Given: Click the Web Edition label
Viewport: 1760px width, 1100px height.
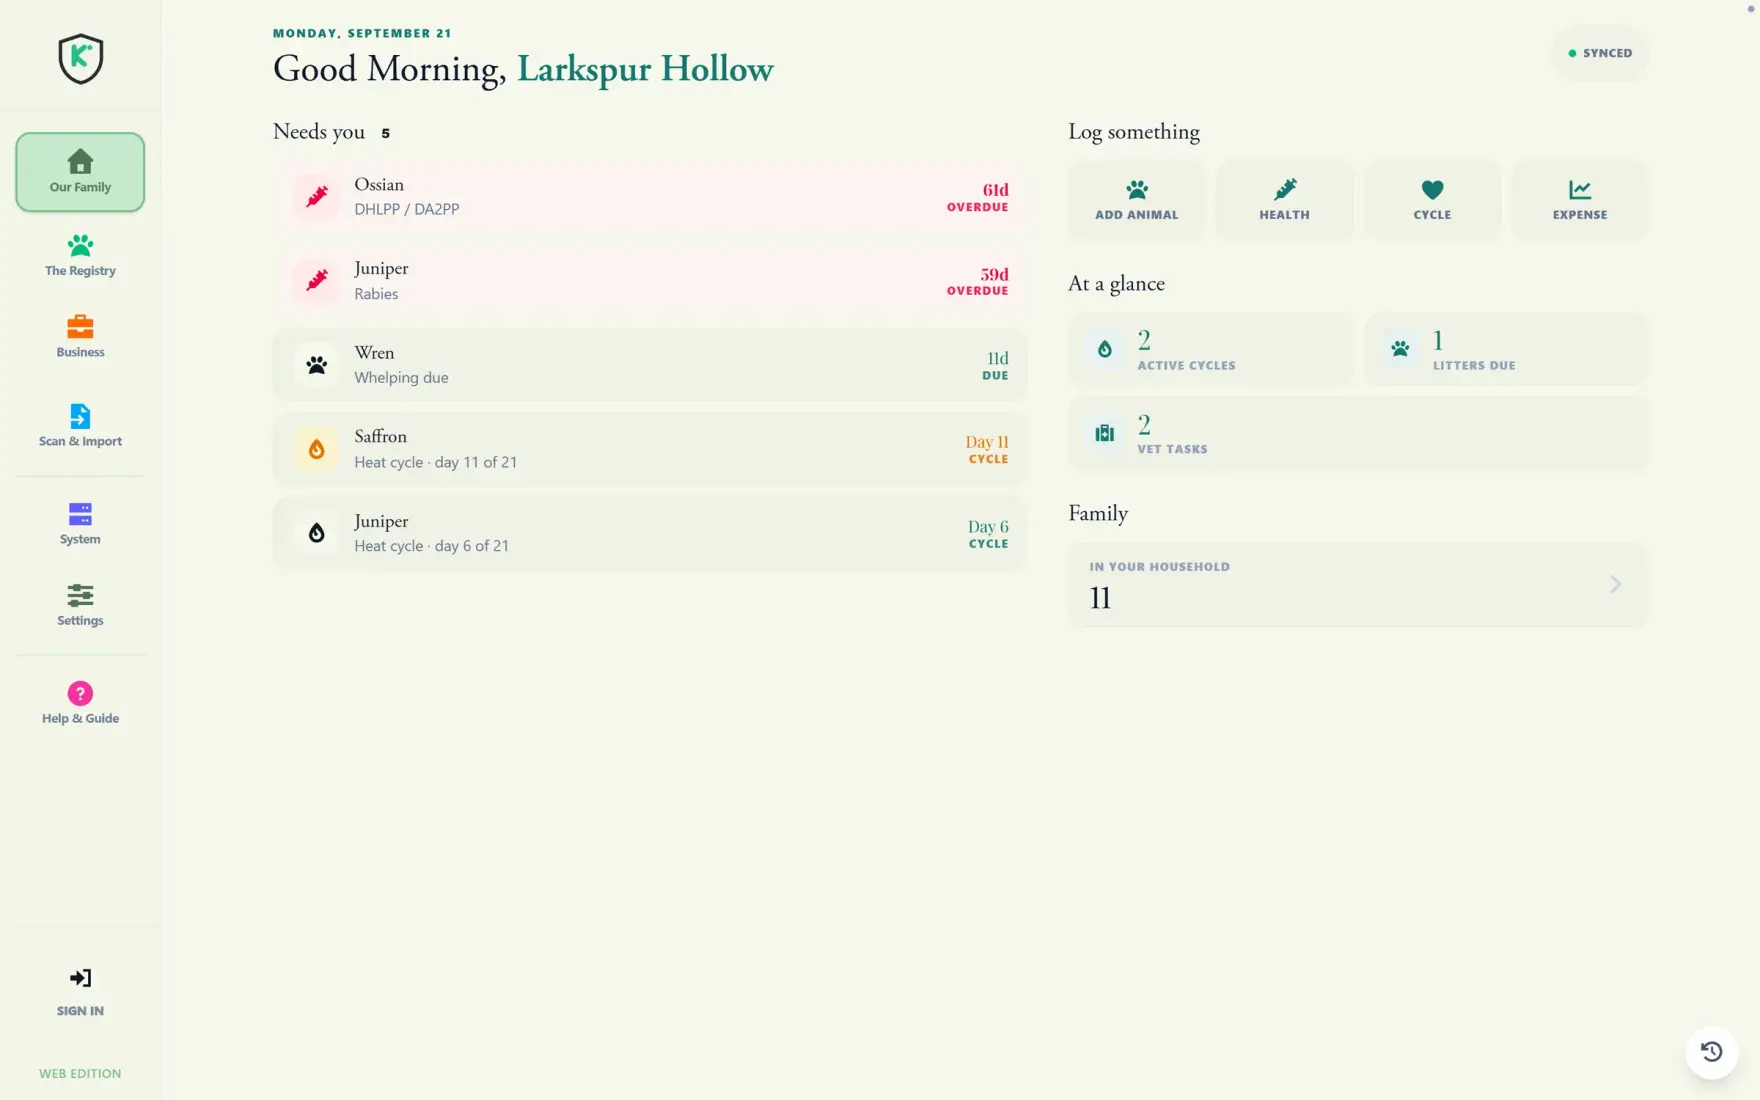Looking at the screenshot, I should click(80, 1073).
